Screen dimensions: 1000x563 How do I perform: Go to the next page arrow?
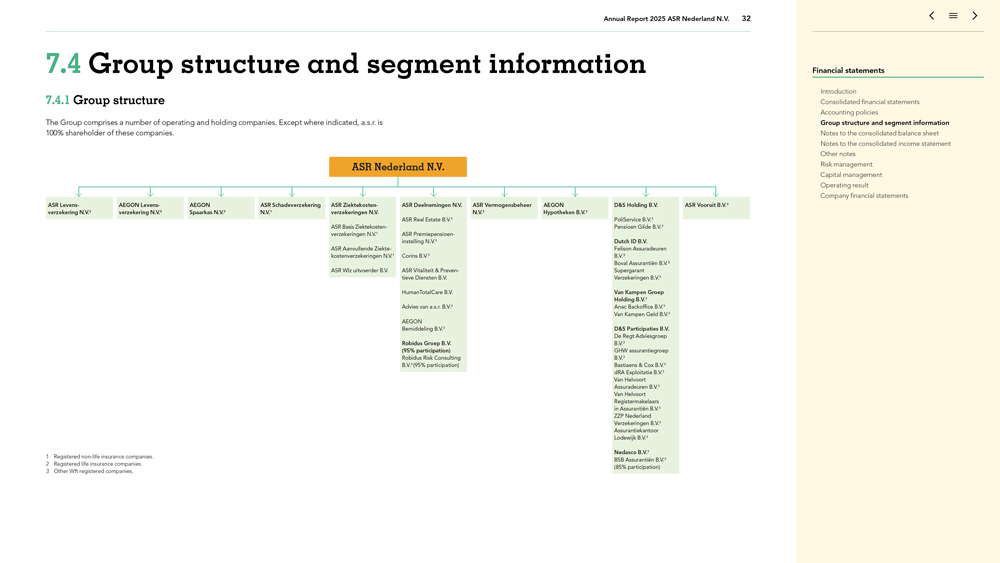click(x=975, y=16)
